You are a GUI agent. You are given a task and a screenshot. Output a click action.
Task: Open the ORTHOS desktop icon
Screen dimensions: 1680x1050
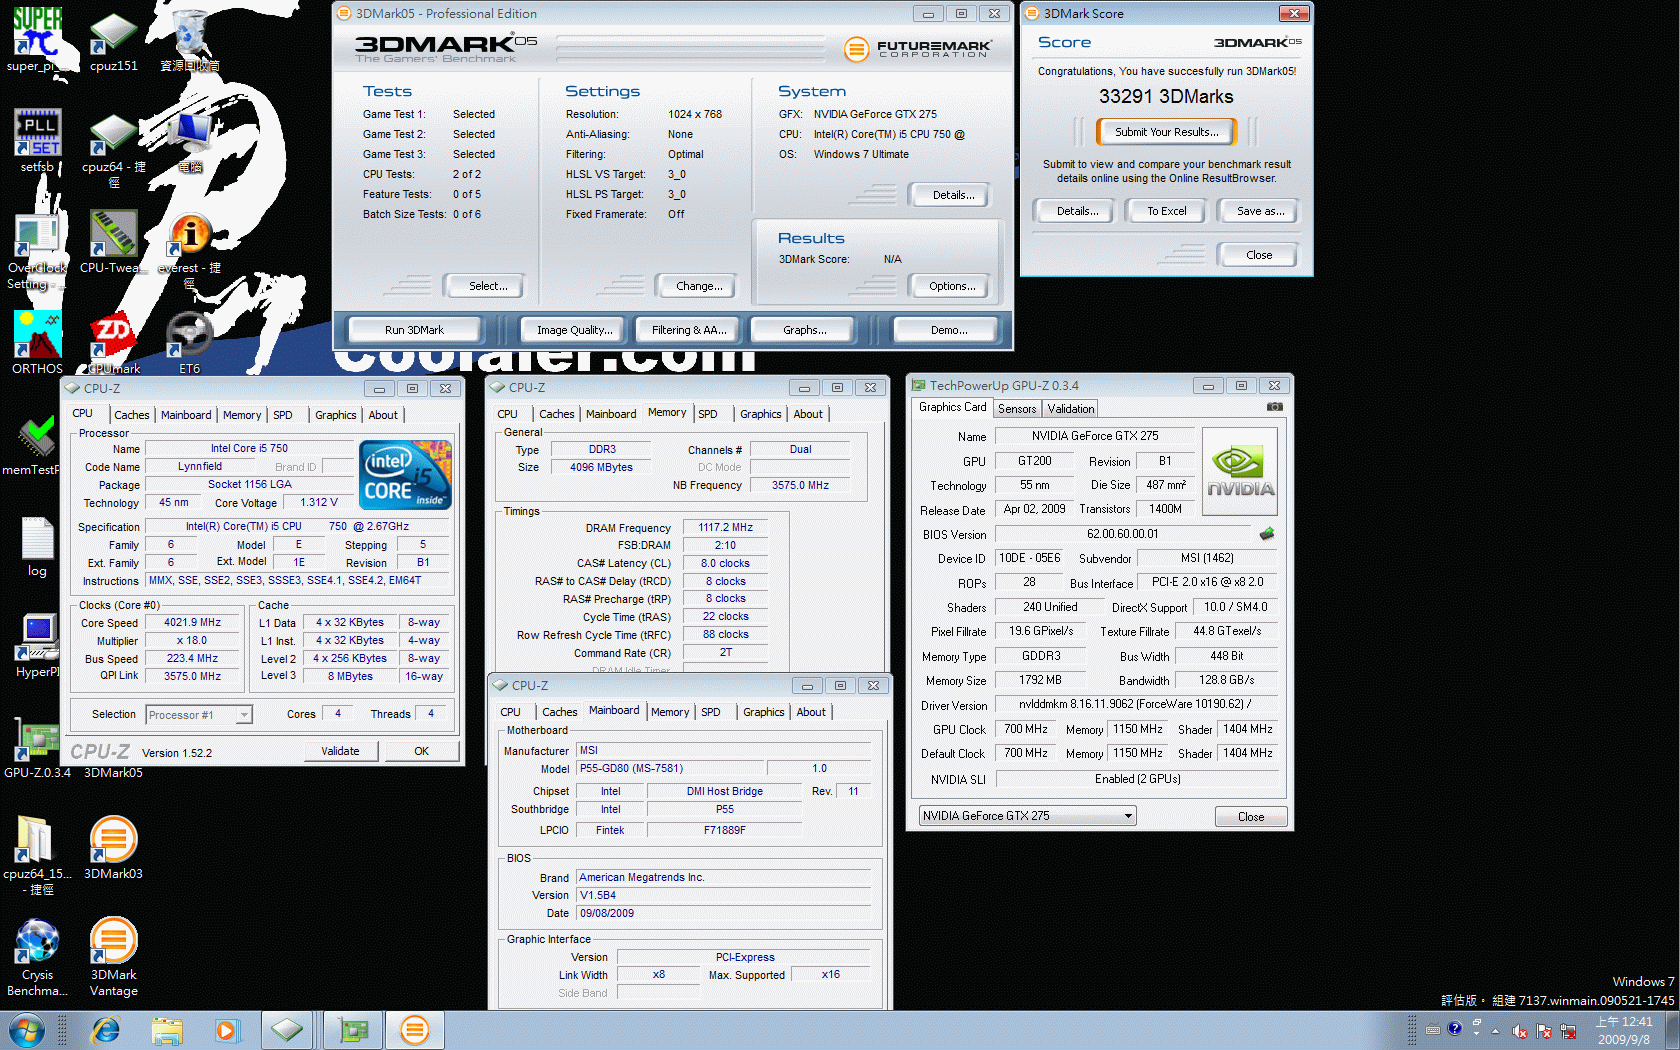[x=37, y=342]
